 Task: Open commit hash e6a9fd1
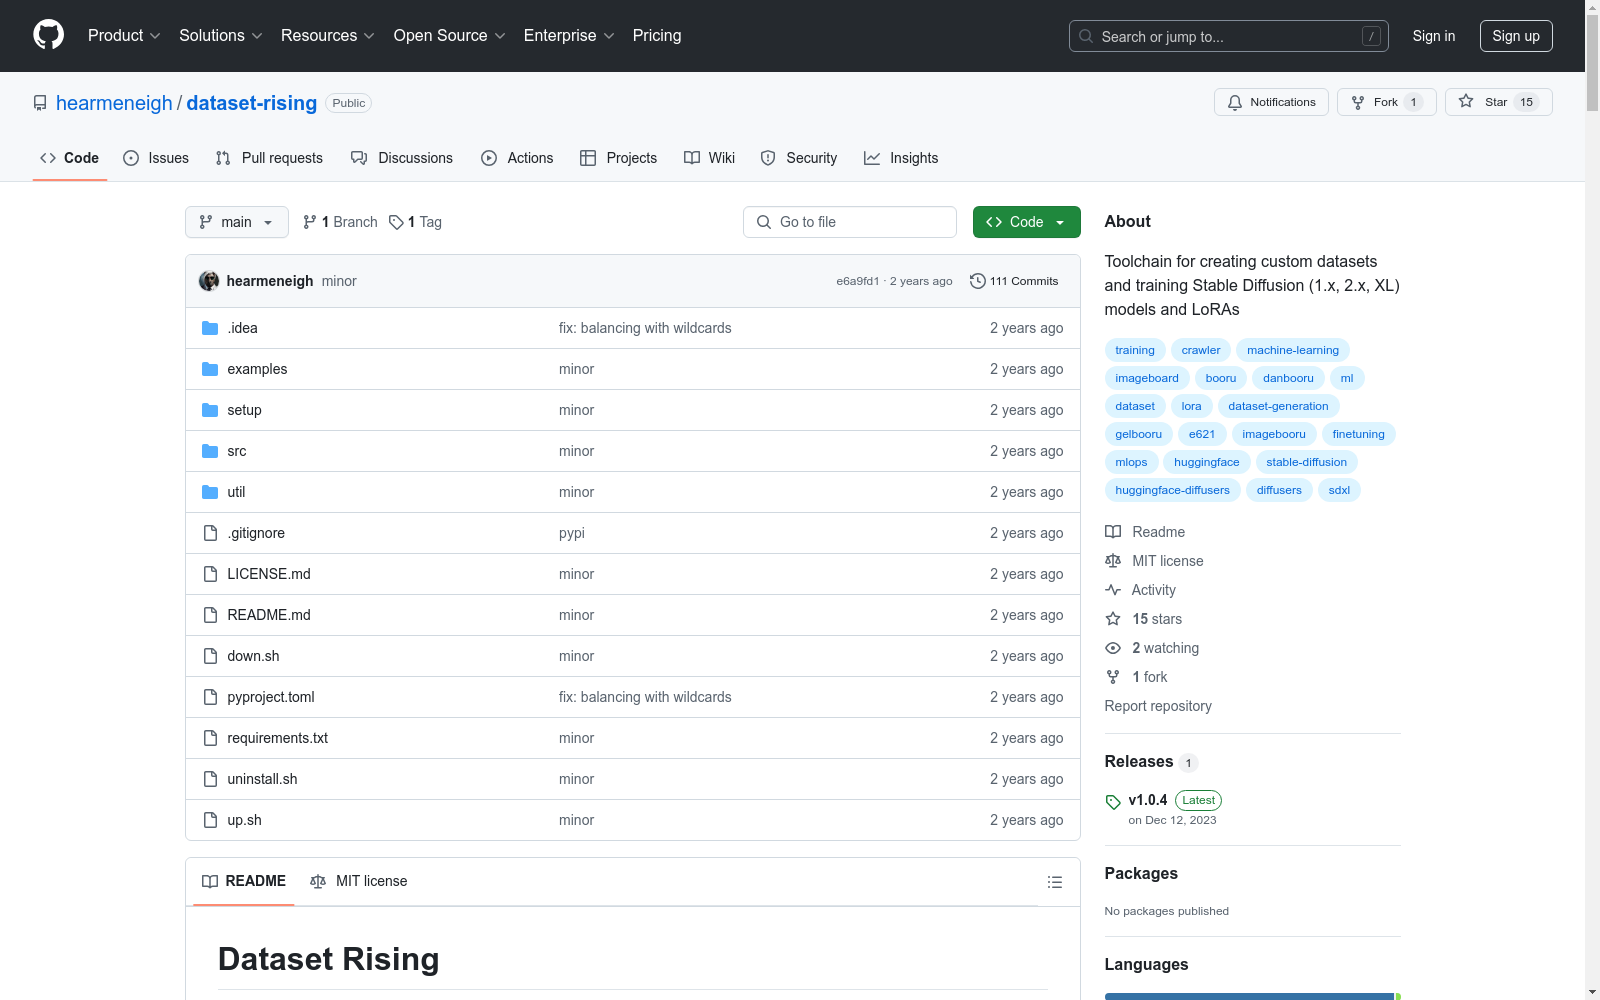(x=858, y=281)
